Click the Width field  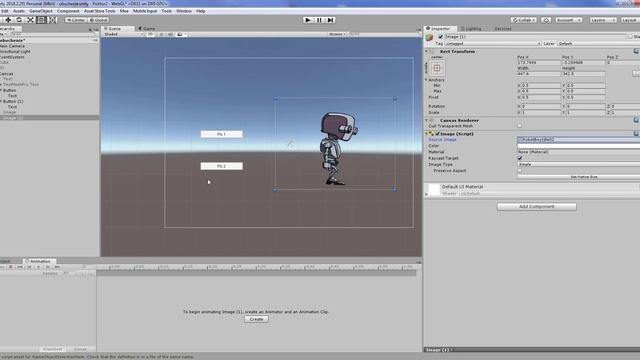tap(538, 74)
